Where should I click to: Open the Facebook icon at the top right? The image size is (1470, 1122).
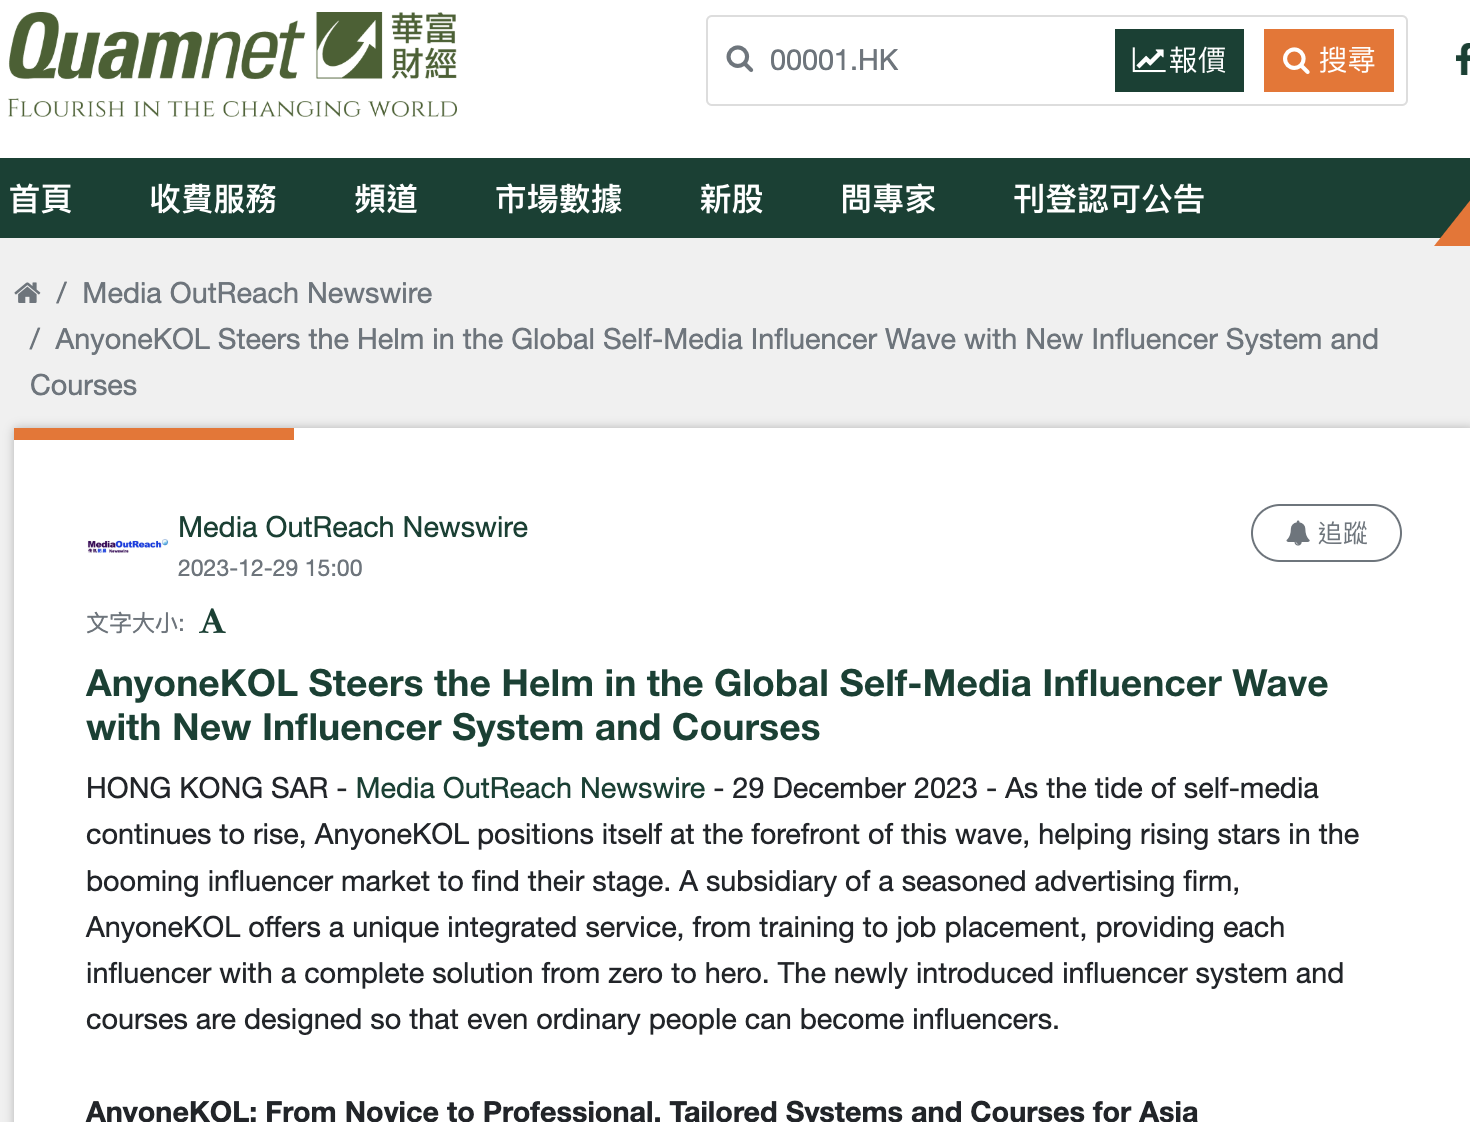(x=1462, y=60)
